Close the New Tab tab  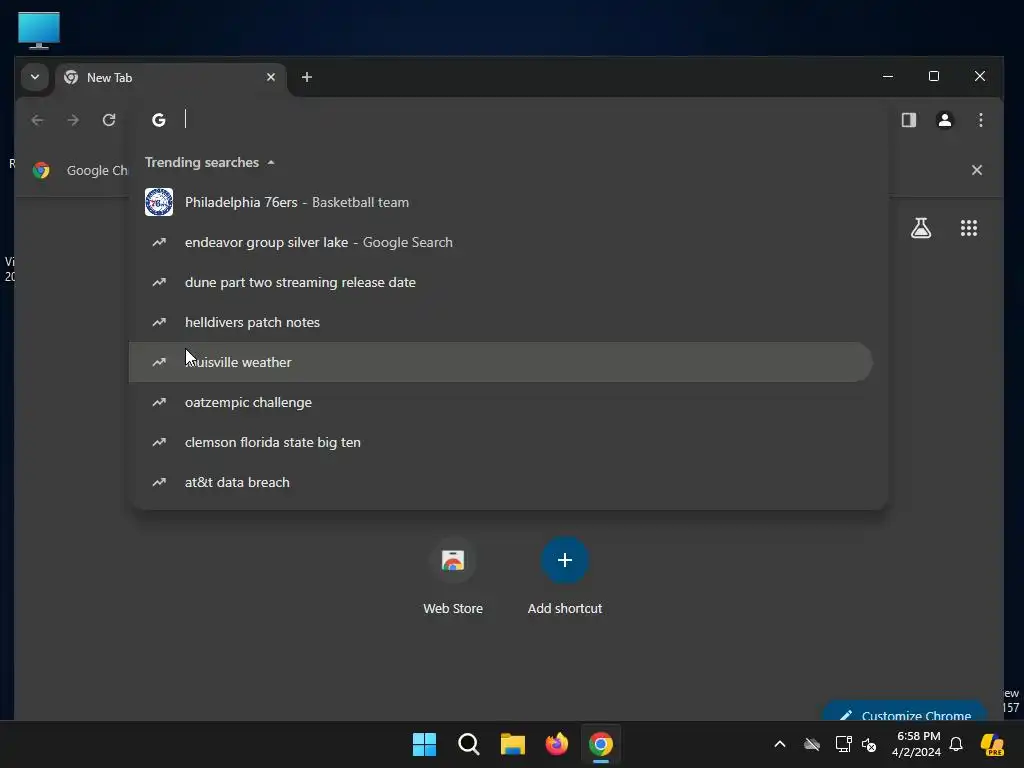(x=270, y=77)
